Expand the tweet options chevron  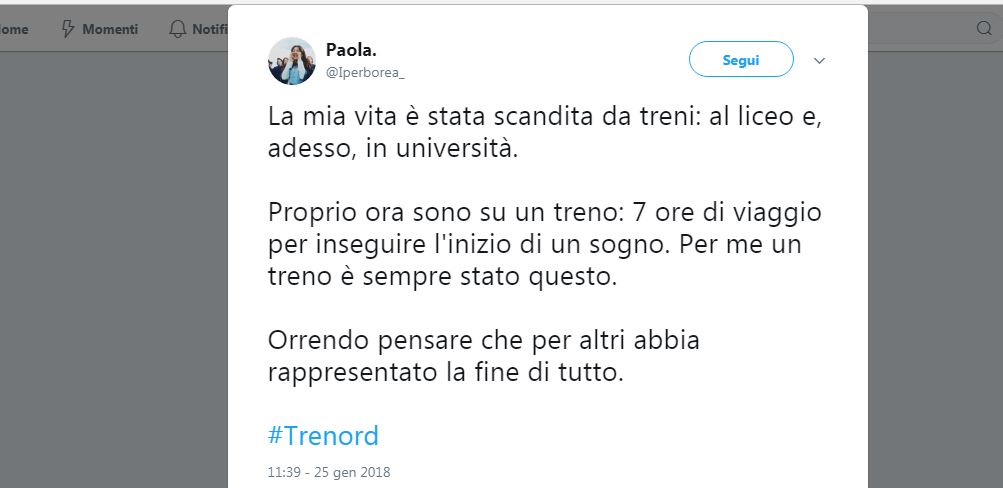click(820, 60)
